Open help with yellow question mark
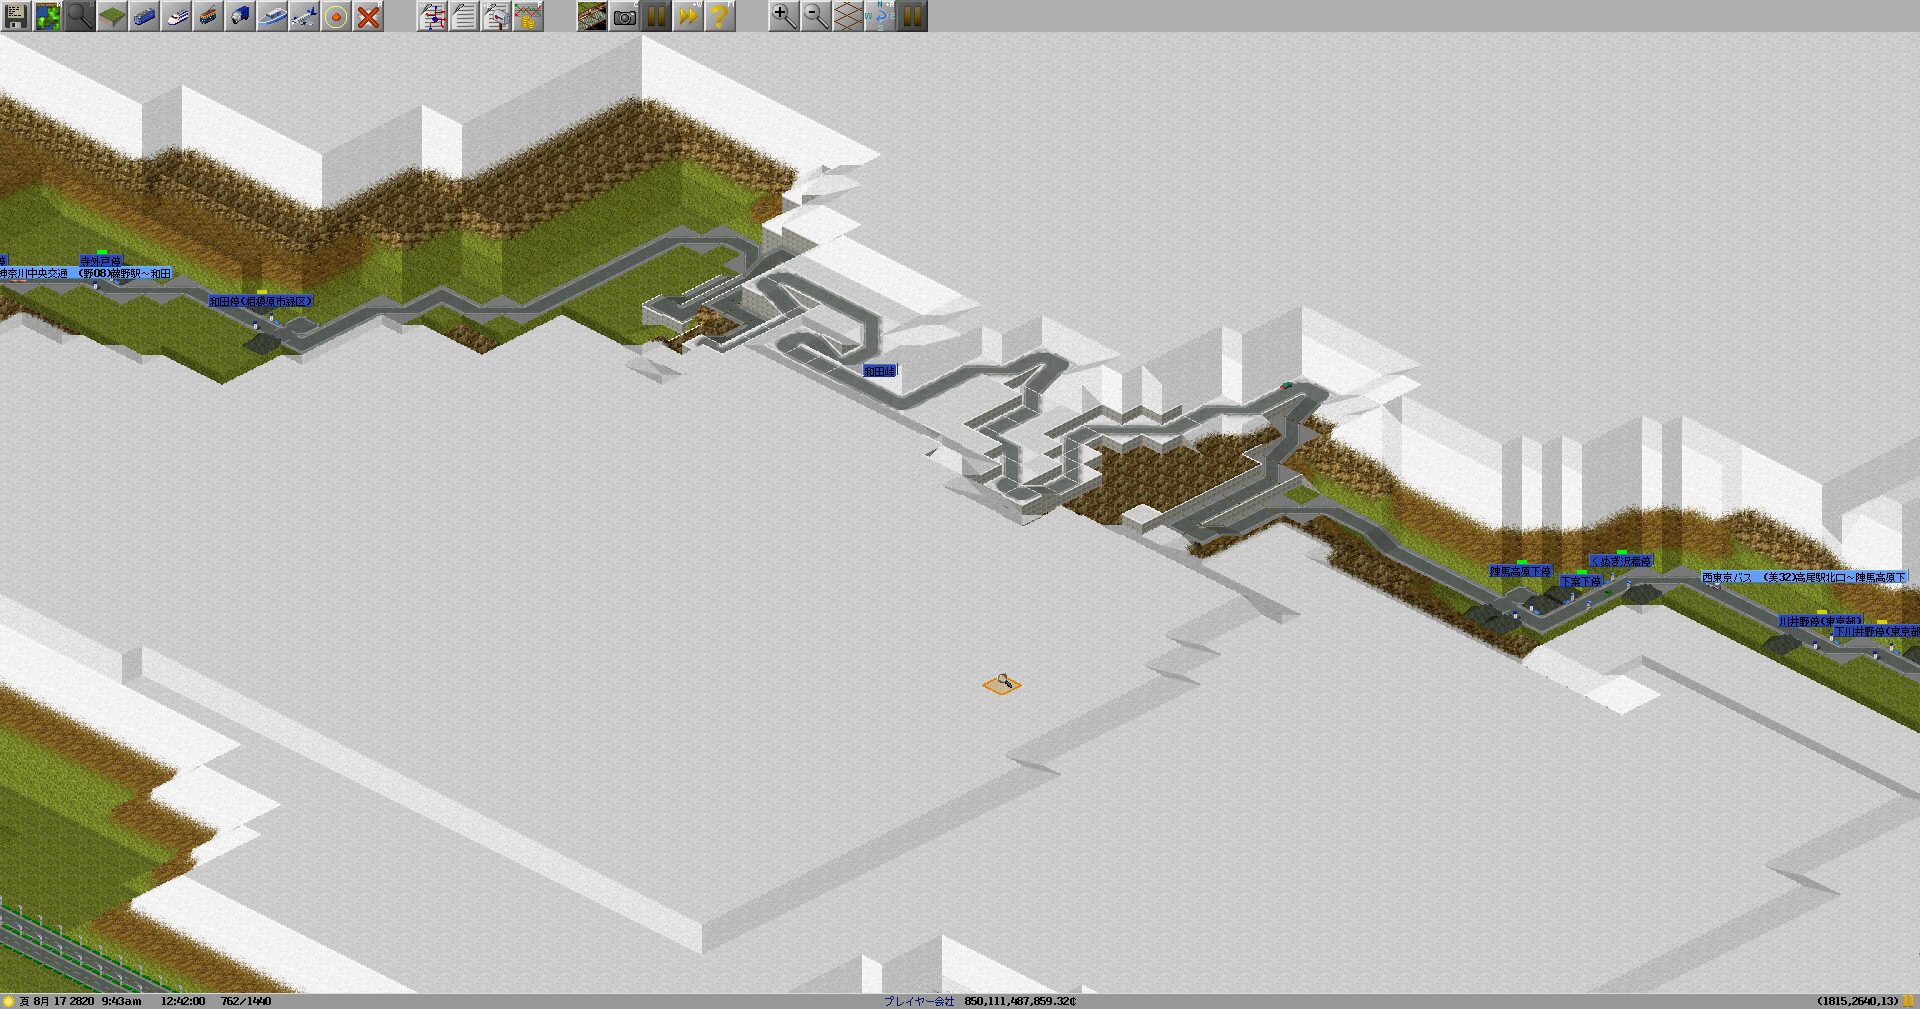This screenshot has height=1009, width=1920. click(720, 16)
